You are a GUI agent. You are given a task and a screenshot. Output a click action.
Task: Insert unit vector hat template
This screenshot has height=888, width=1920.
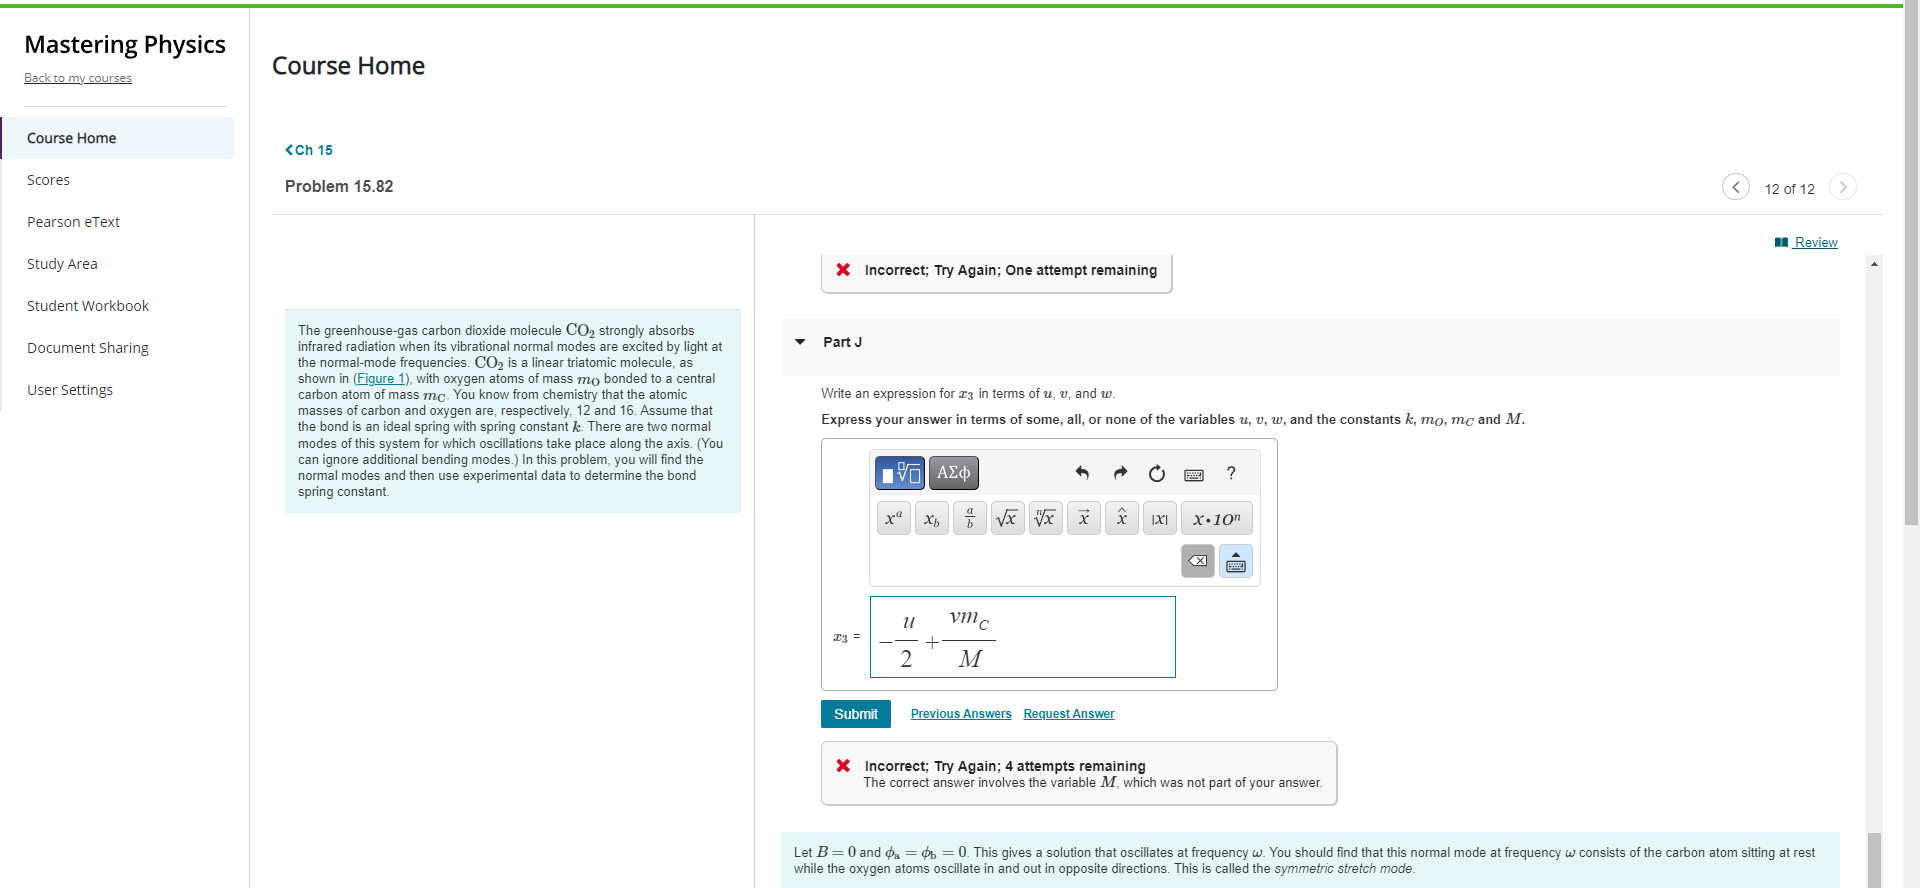[x=1122, y=518]
